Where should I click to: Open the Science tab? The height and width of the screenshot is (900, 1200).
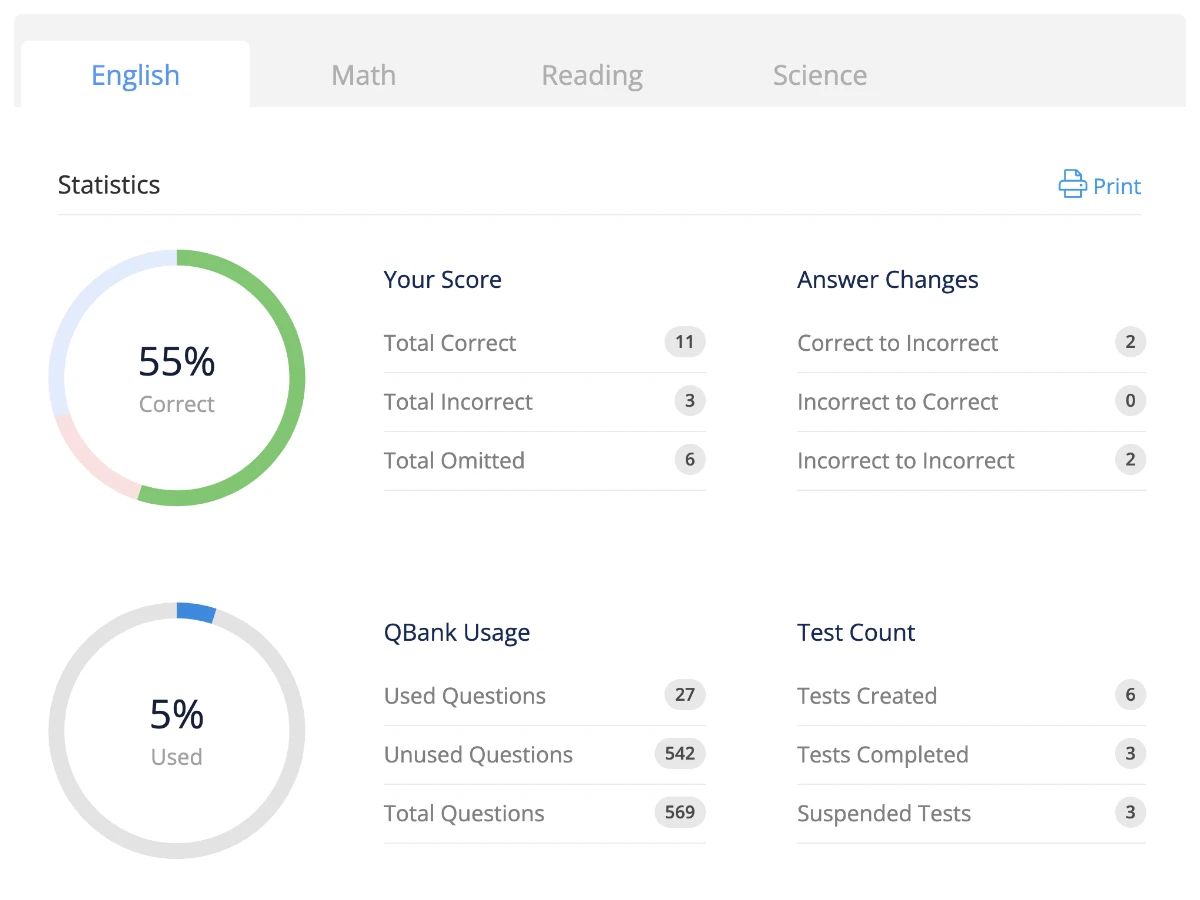click(x=820, y=75)
